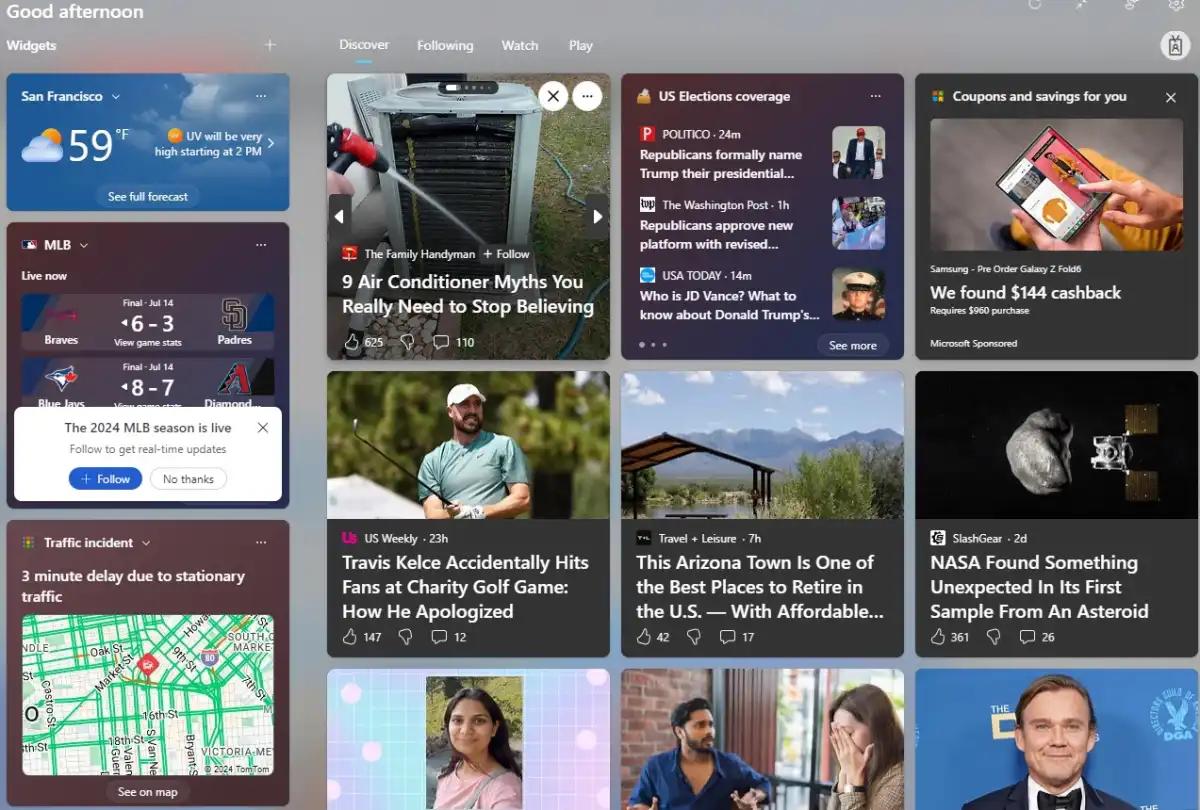
Task: Like the Air Conditioner Myths article
Action: [x=351, y=342]
